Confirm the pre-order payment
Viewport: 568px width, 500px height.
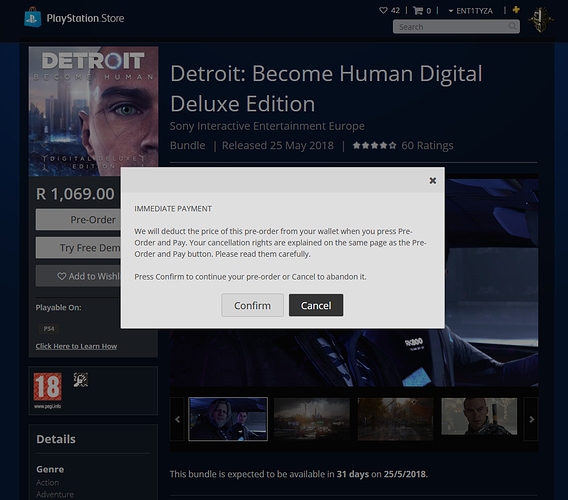coord(252,305)
